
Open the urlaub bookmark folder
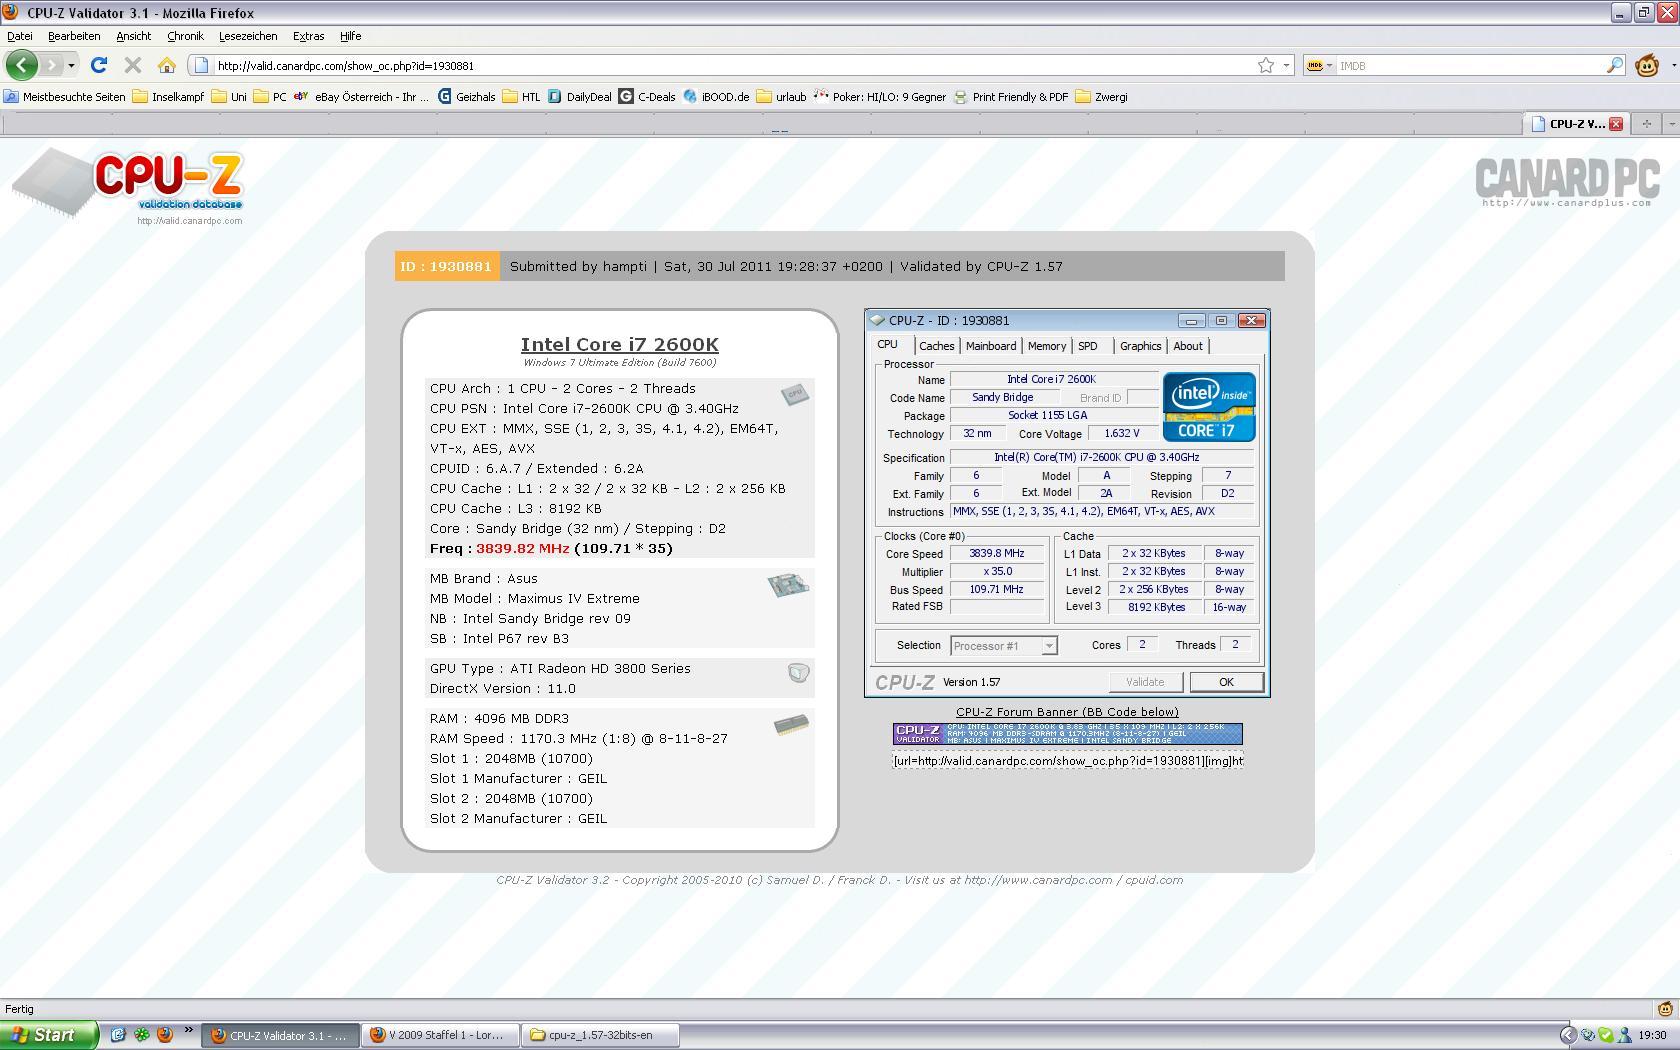pyautogui.click(x=781, y=97)
